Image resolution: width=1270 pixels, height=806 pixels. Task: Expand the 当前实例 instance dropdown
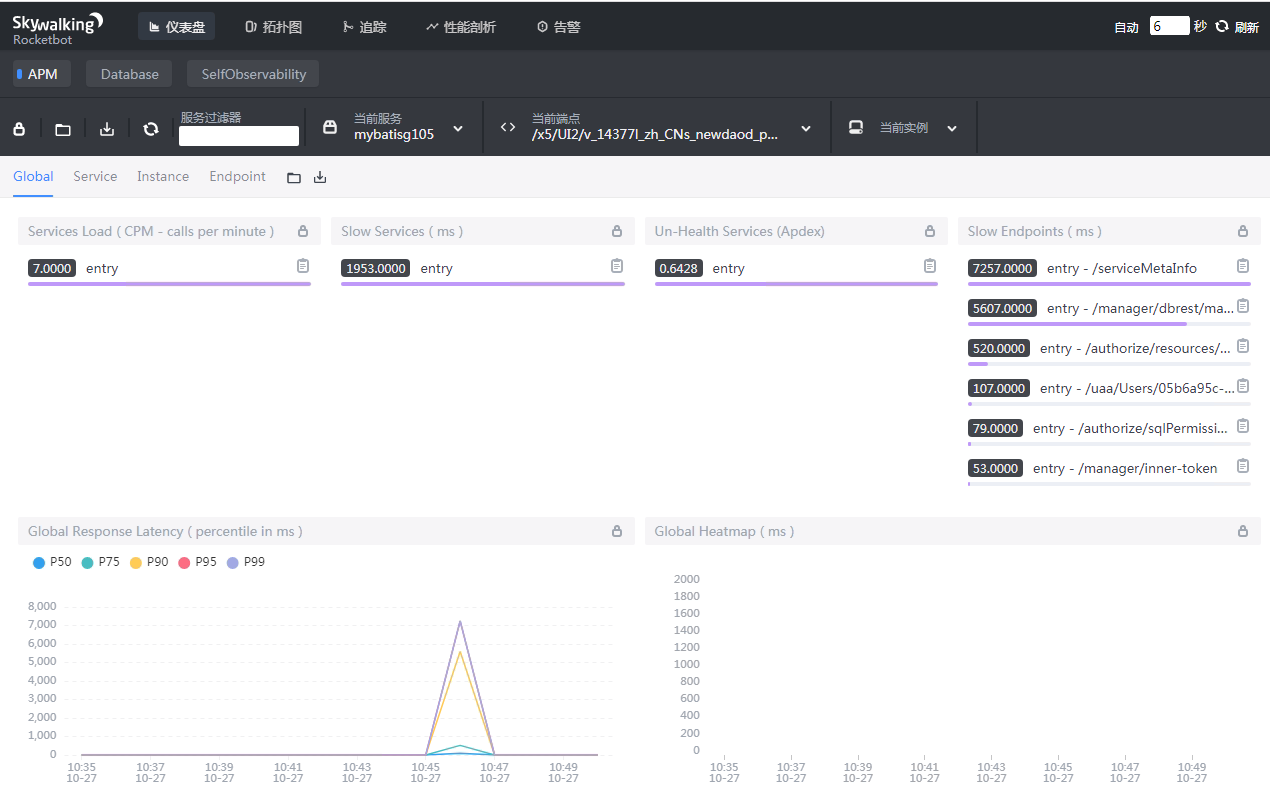(952, 128)
